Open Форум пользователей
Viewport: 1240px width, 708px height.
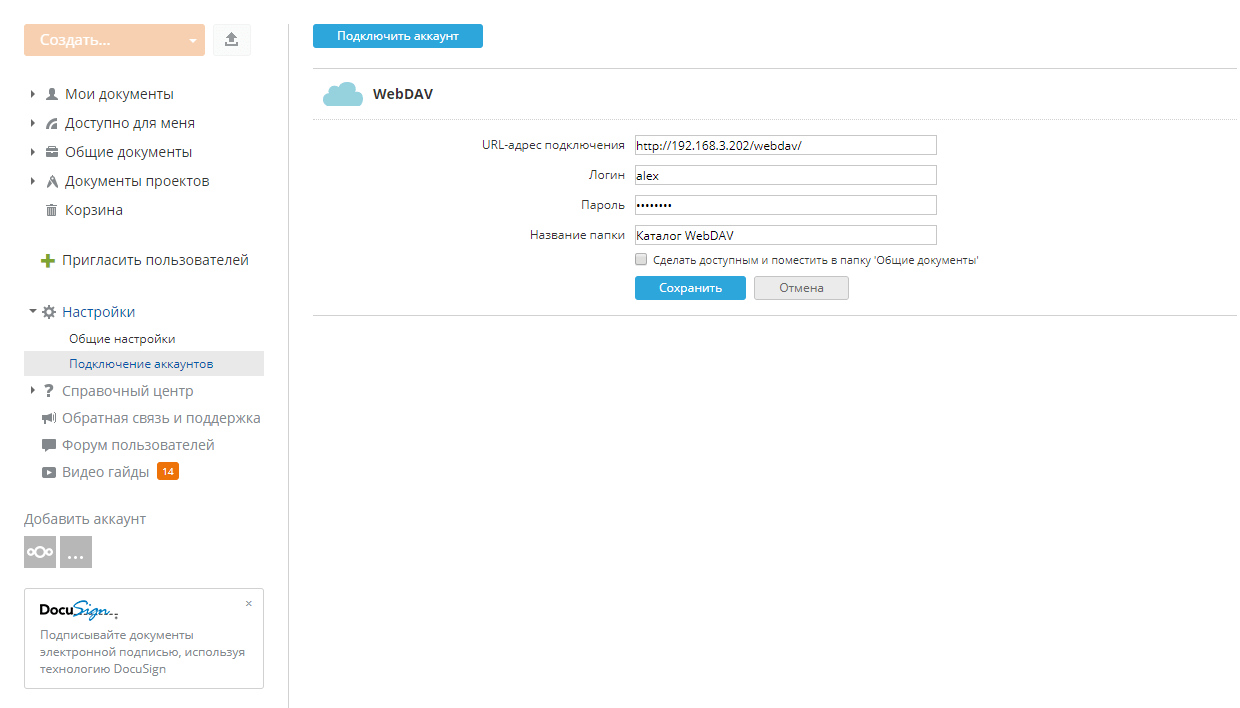138,445
